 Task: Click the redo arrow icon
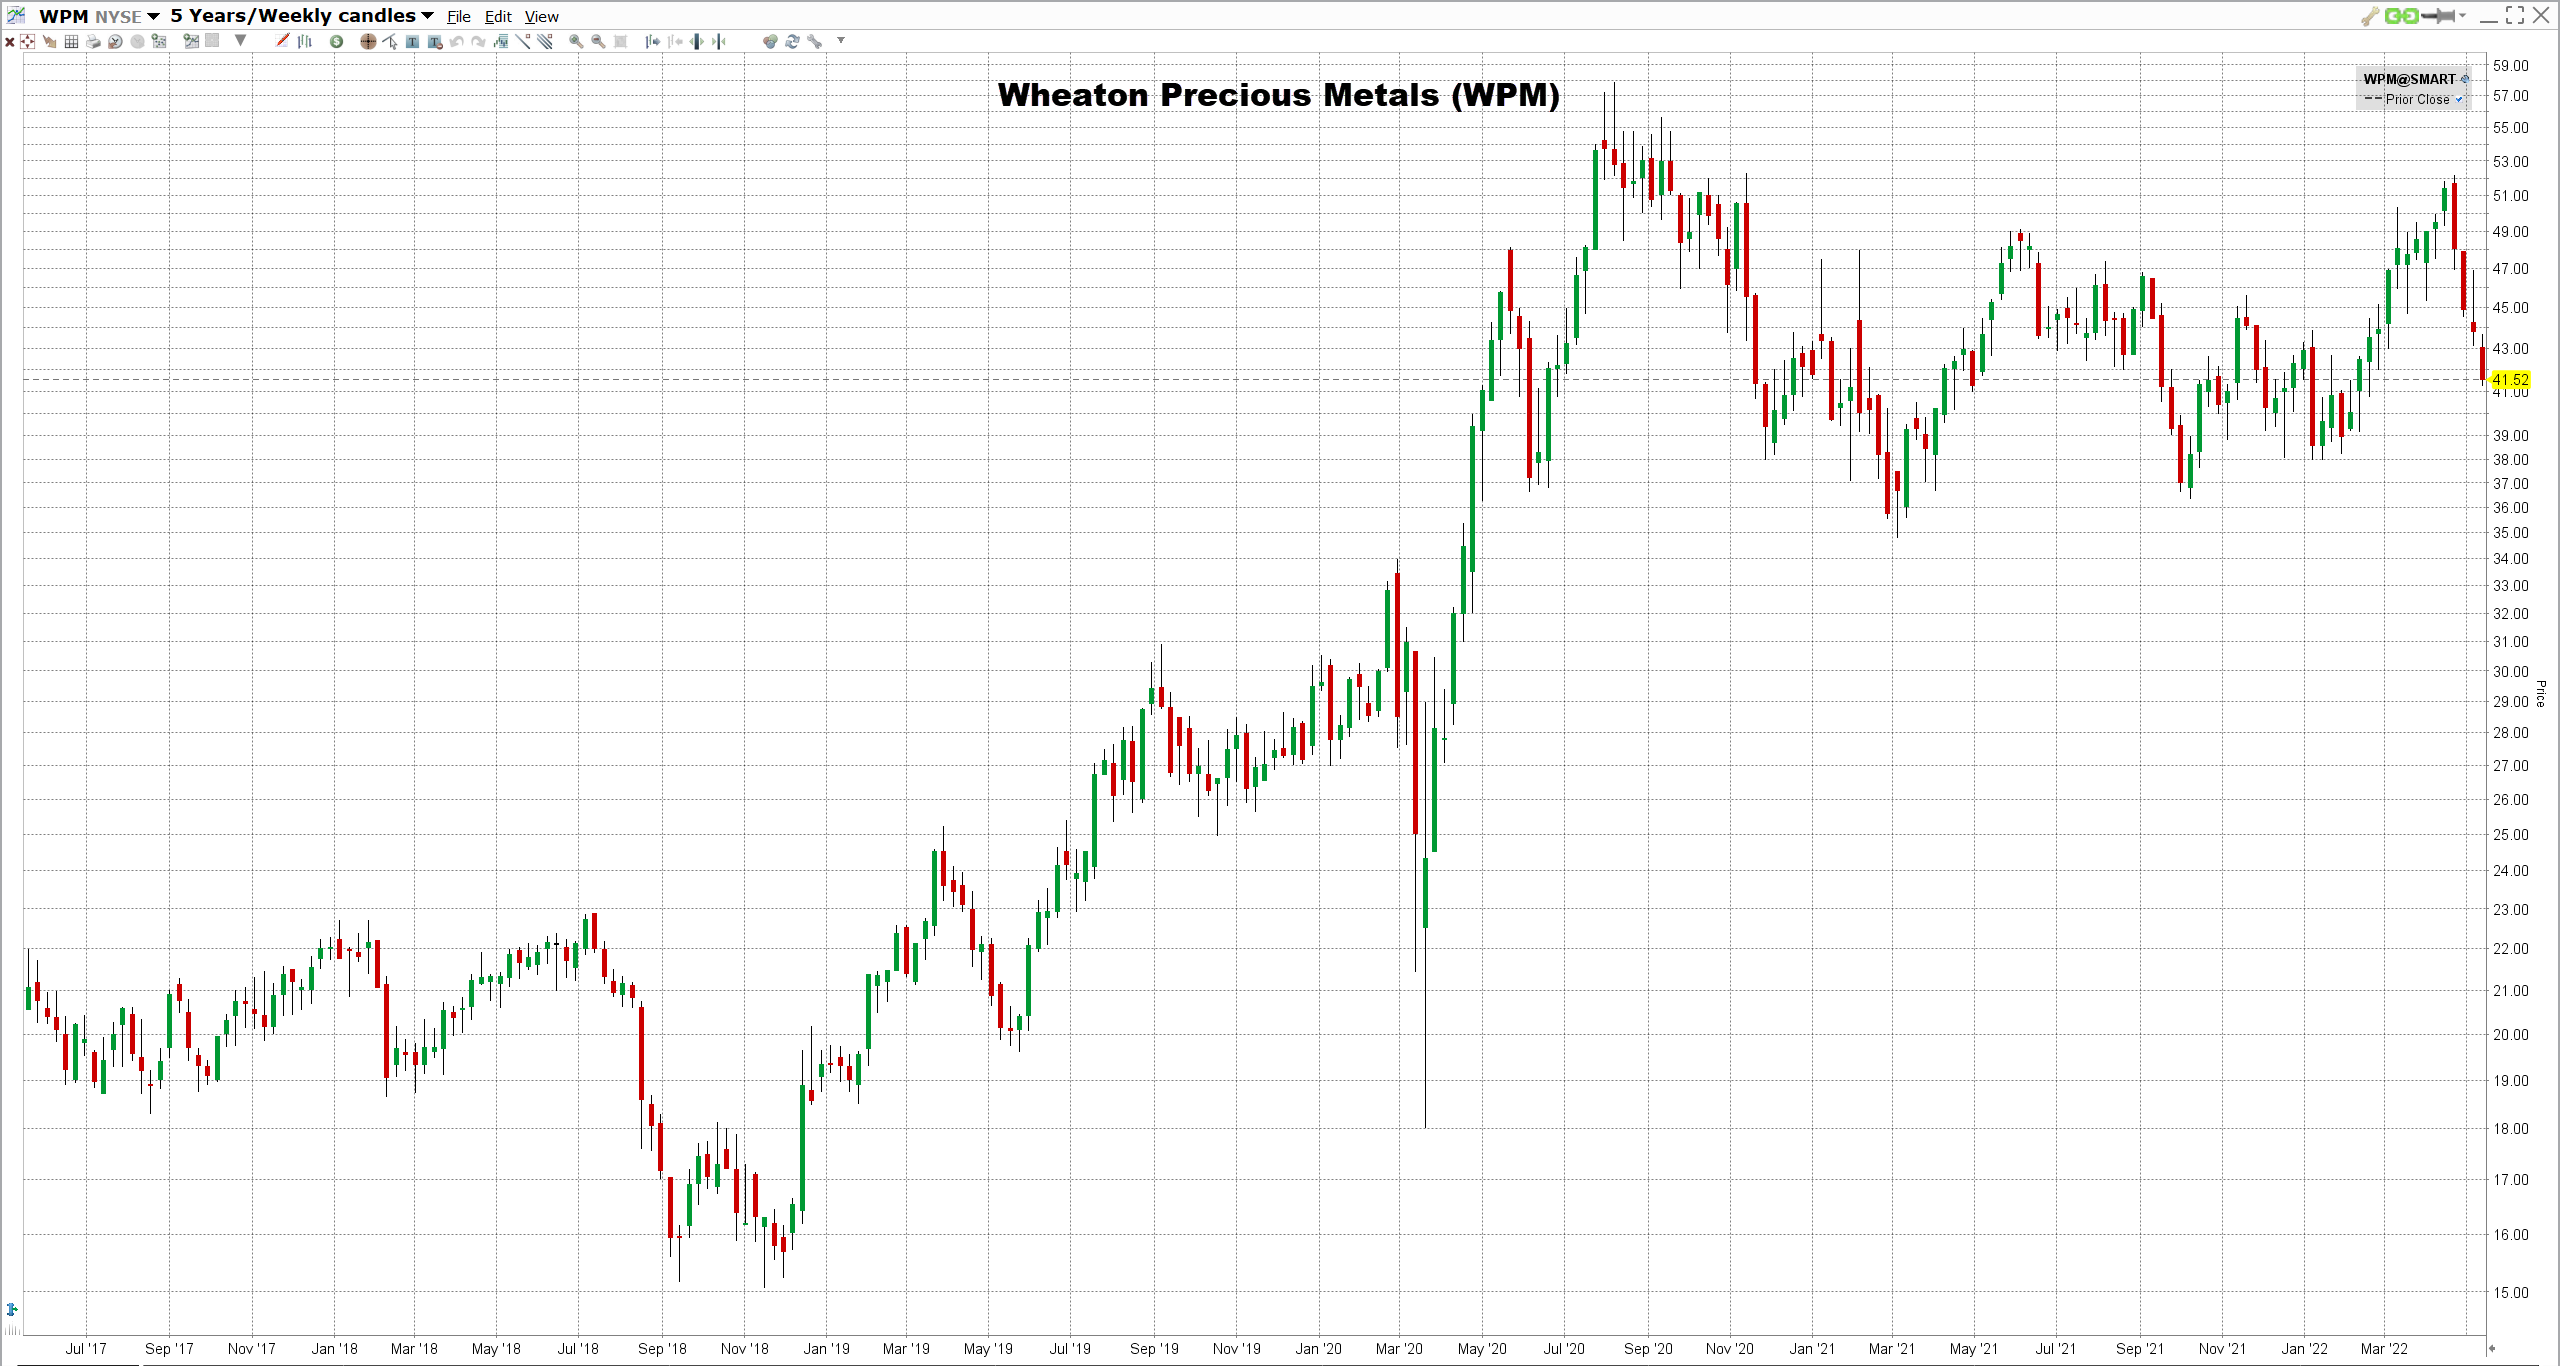[478, 41]
